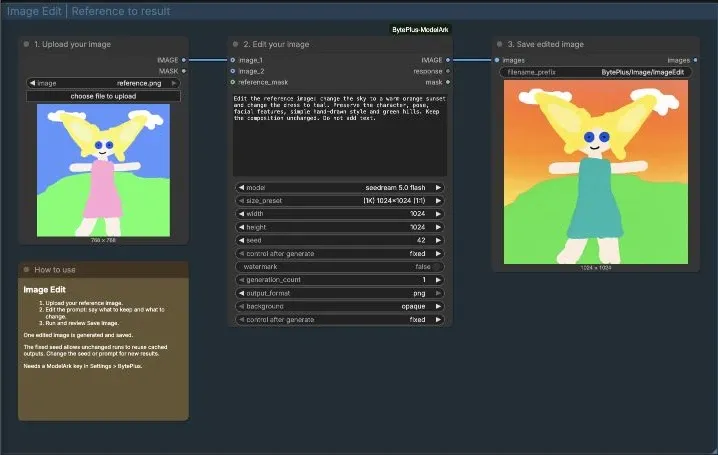This screenshot has height=455, width=718.
Task: Open the model dropdown showing seedream 5.0 flash
Action: pos(340,188)
